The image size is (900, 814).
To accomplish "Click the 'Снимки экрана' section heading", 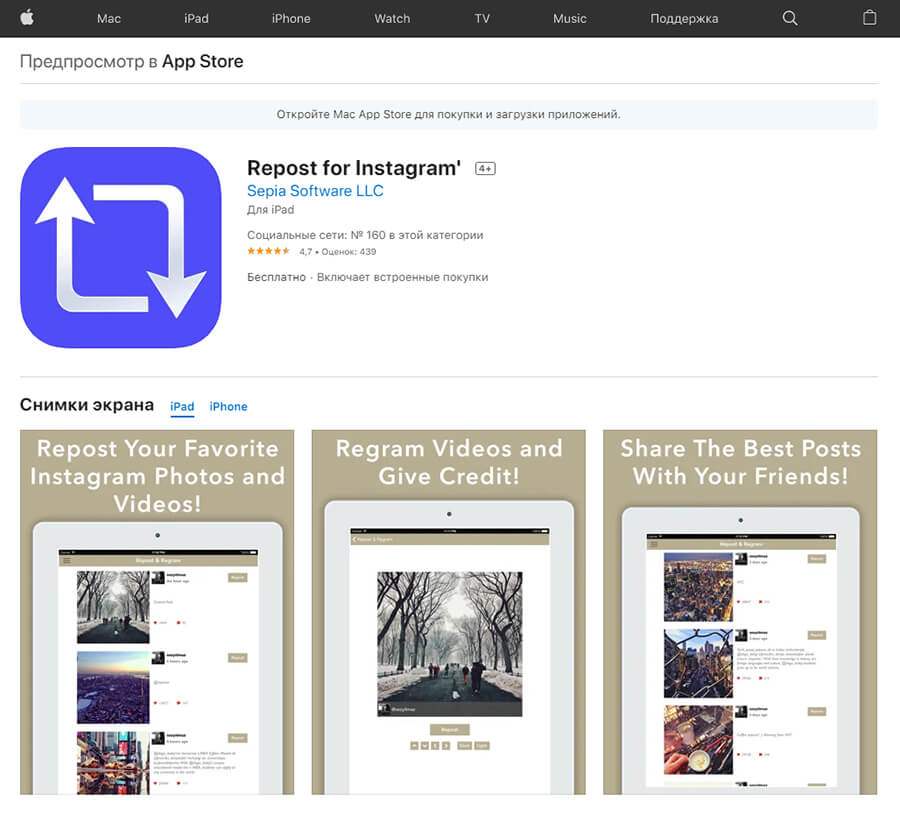I will click(x=87, y=405).
